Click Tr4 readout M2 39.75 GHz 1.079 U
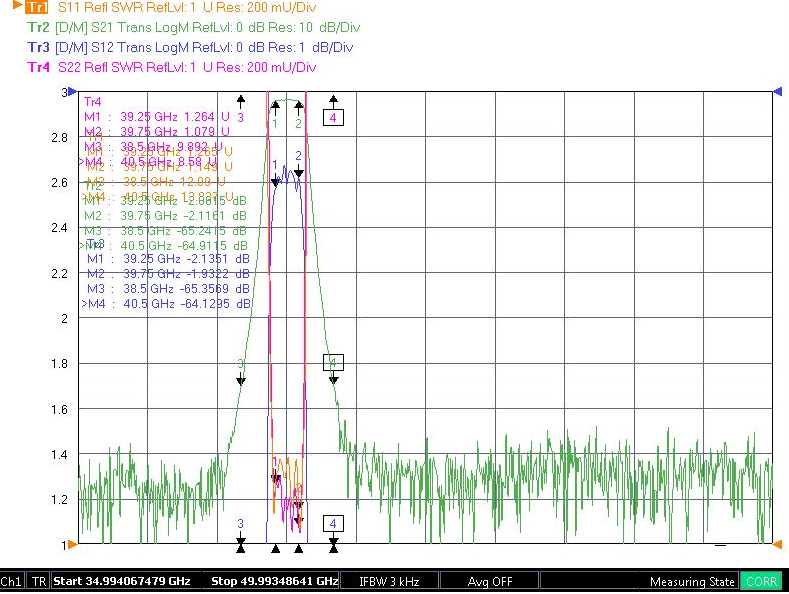The height and width of the screenshot is (594, 789). click(x=156, y=131)
